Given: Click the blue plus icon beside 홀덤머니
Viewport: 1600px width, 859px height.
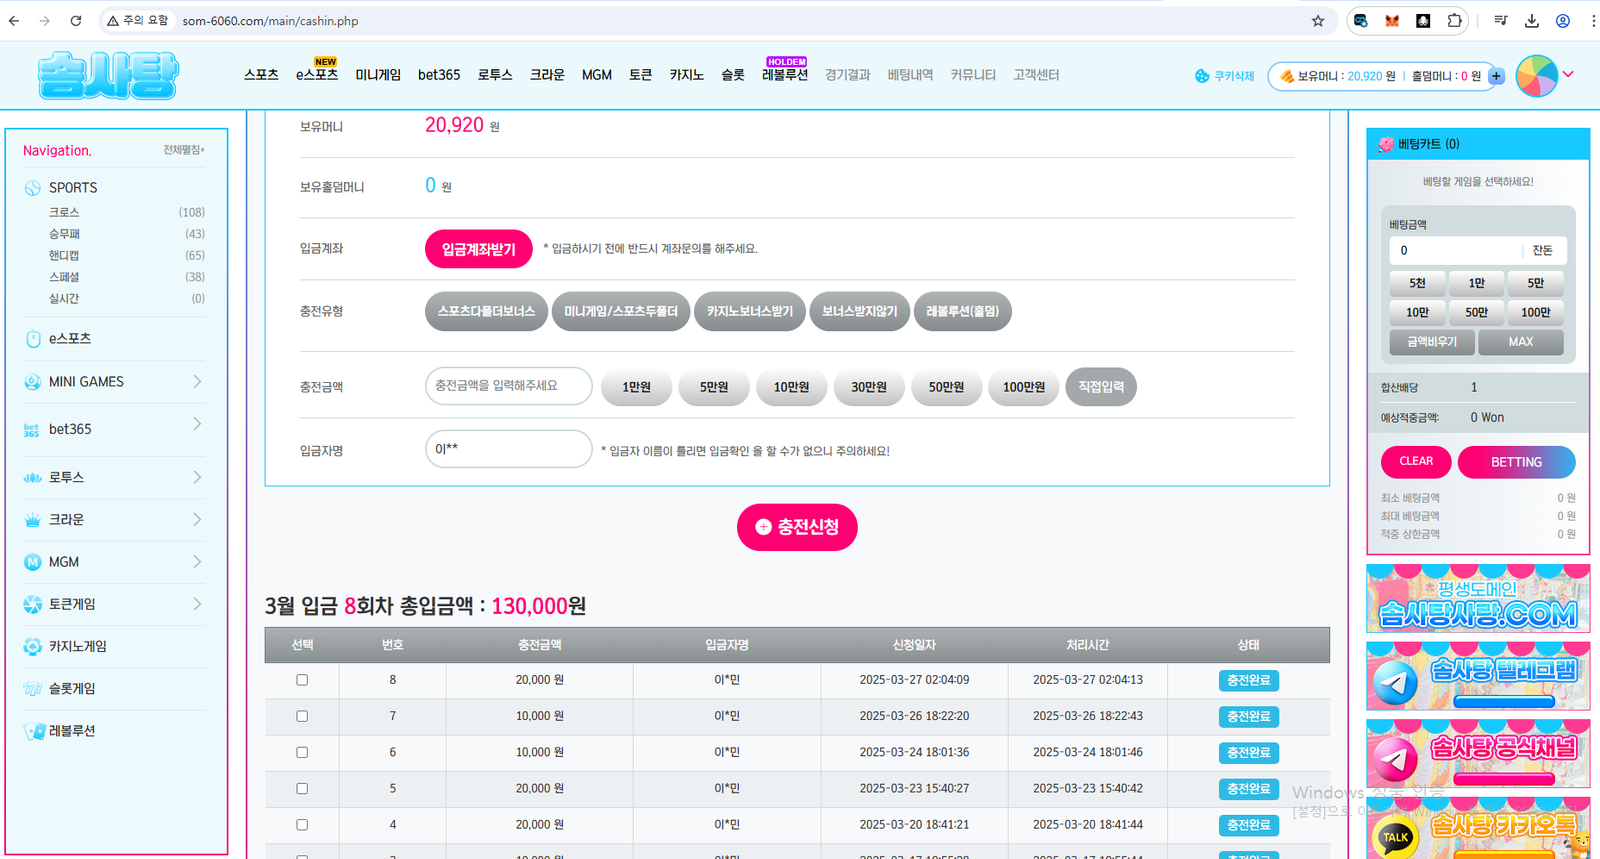Looking at the screenshot, I should pyautogui.click(x=1496, y=76).
